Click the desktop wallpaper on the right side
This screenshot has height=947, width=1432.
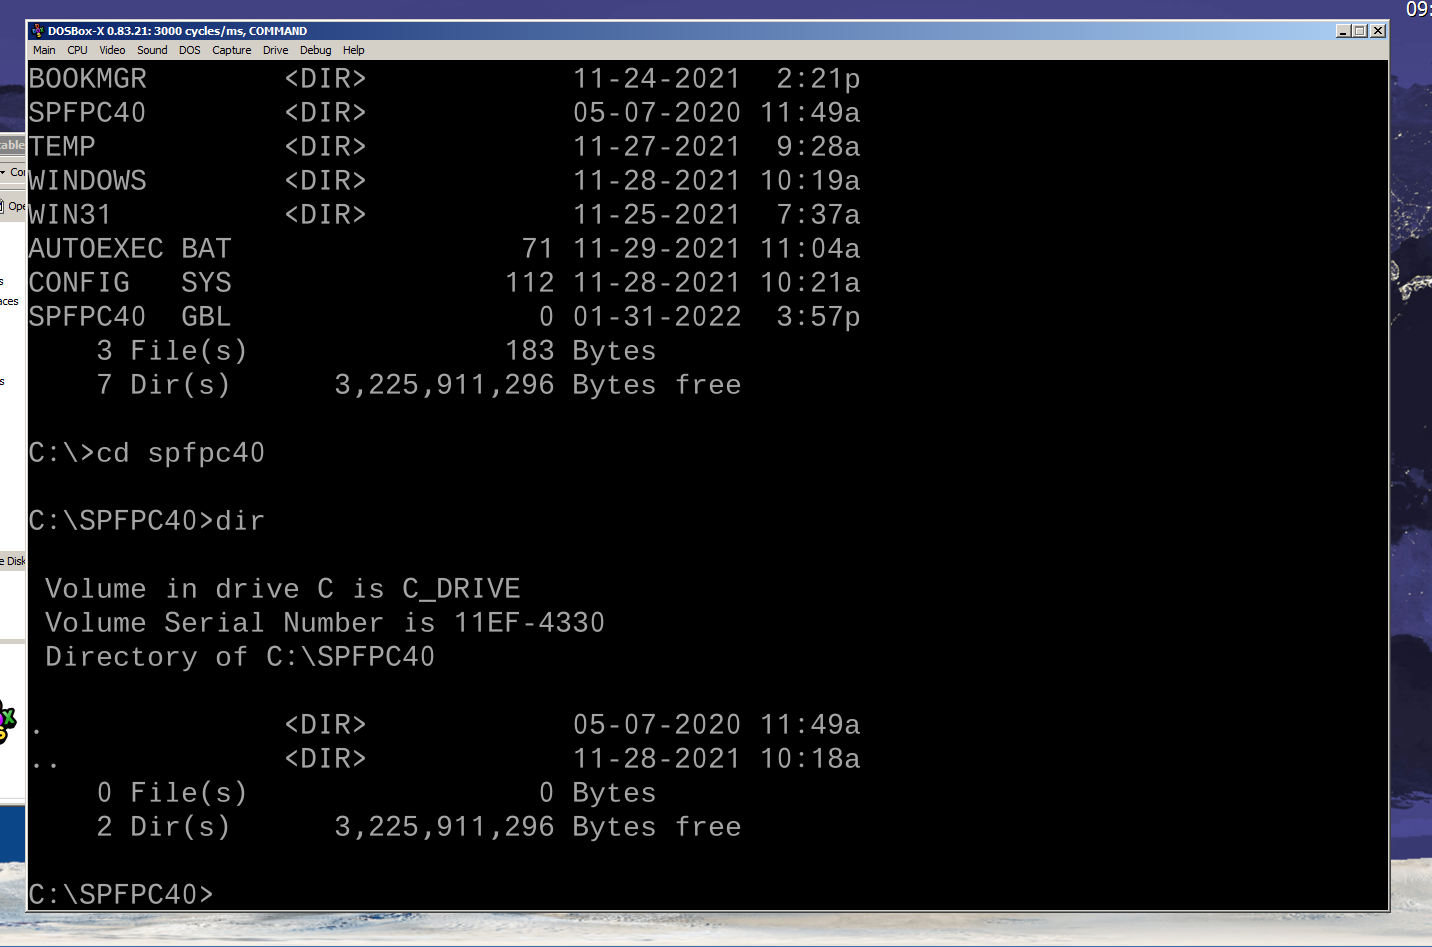point(1410,500)
